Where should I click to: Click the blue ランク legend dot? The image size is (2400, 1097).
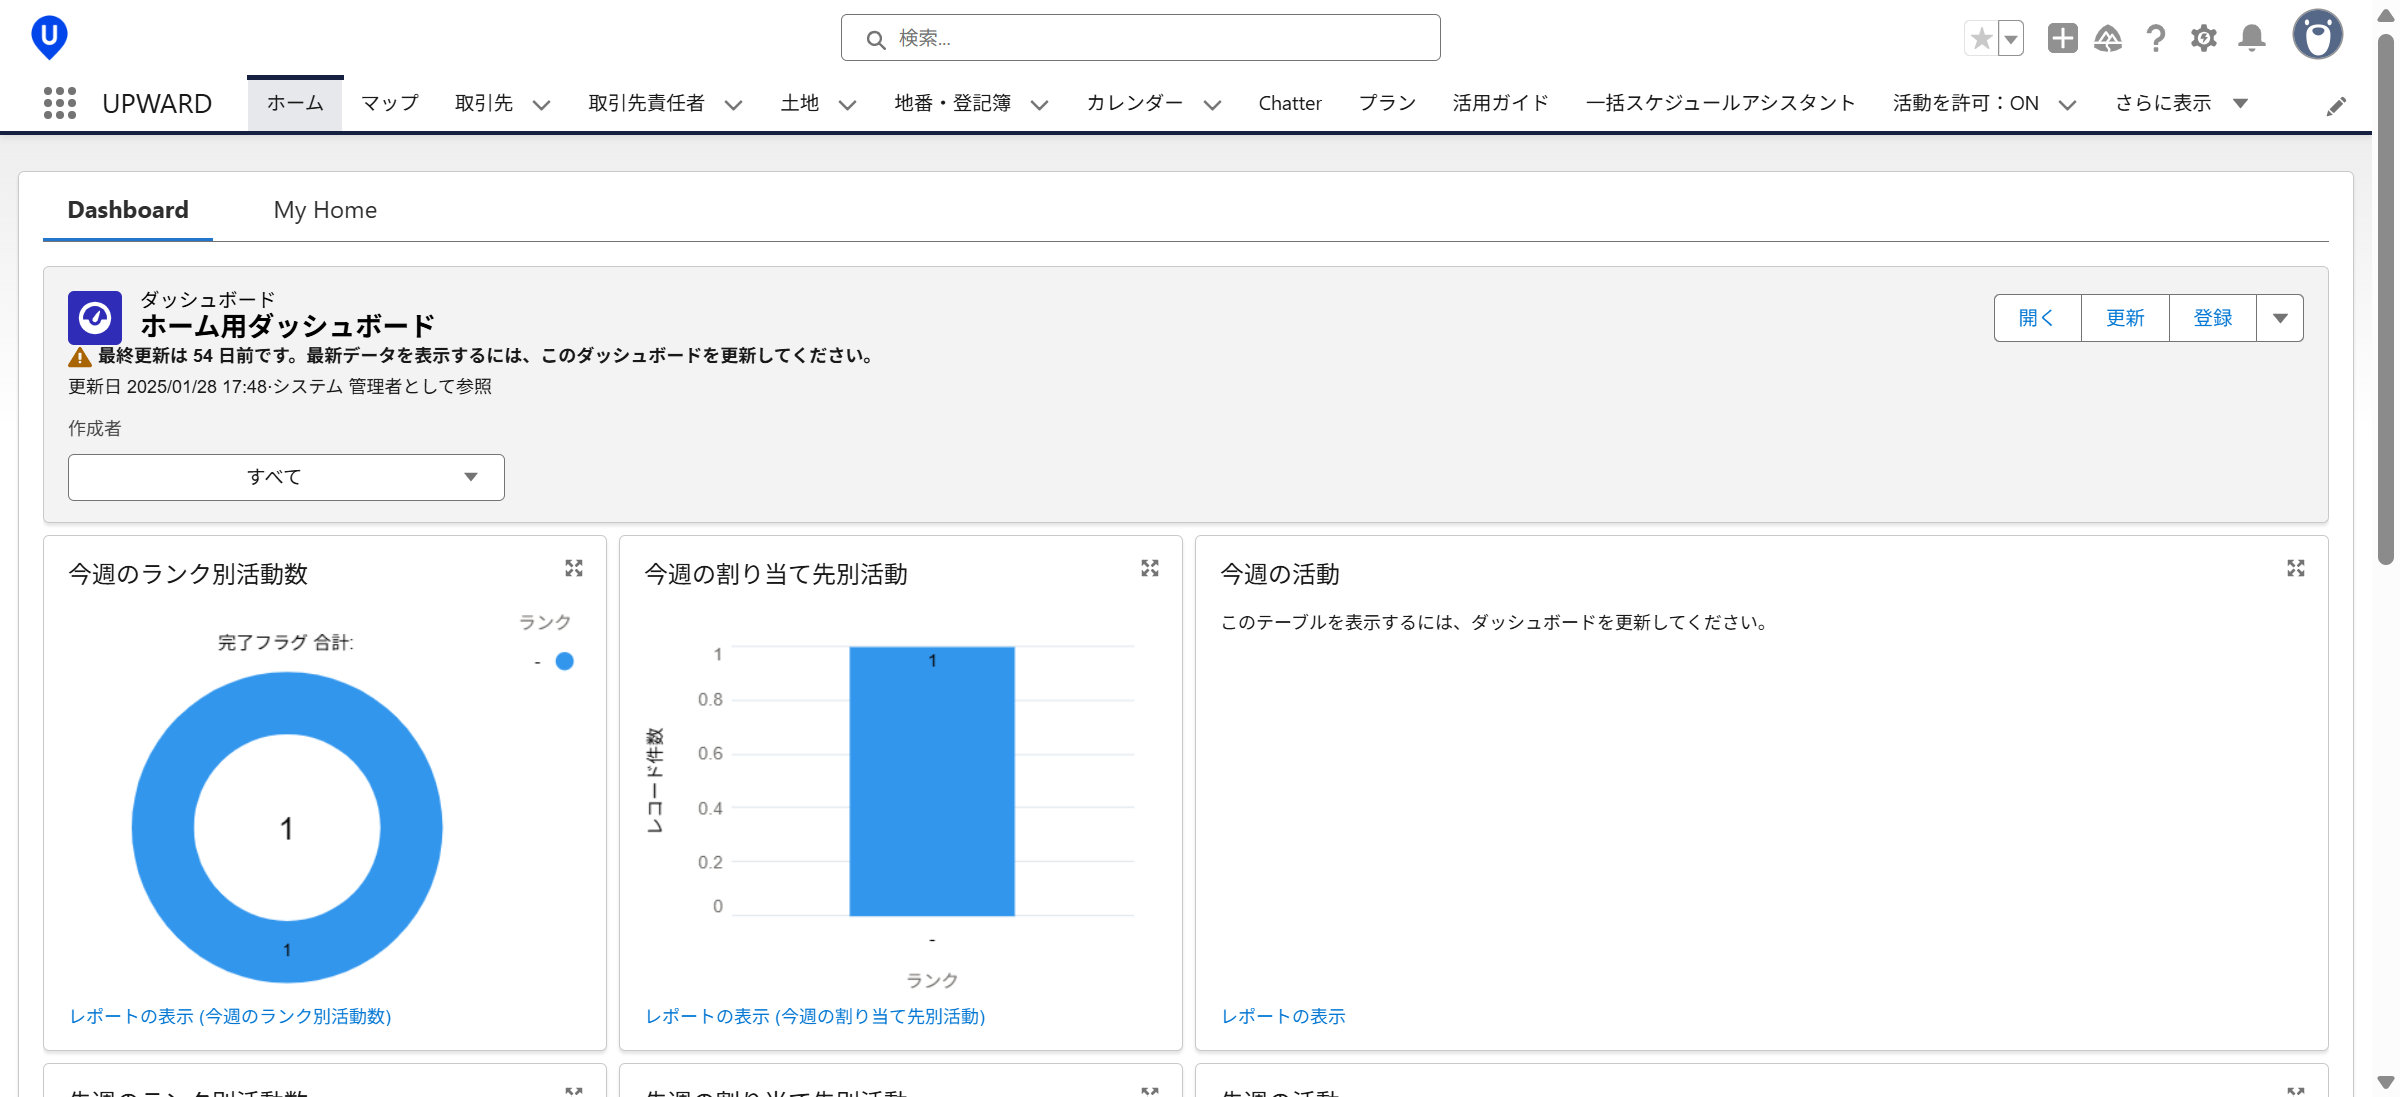(x=565, y=661)
